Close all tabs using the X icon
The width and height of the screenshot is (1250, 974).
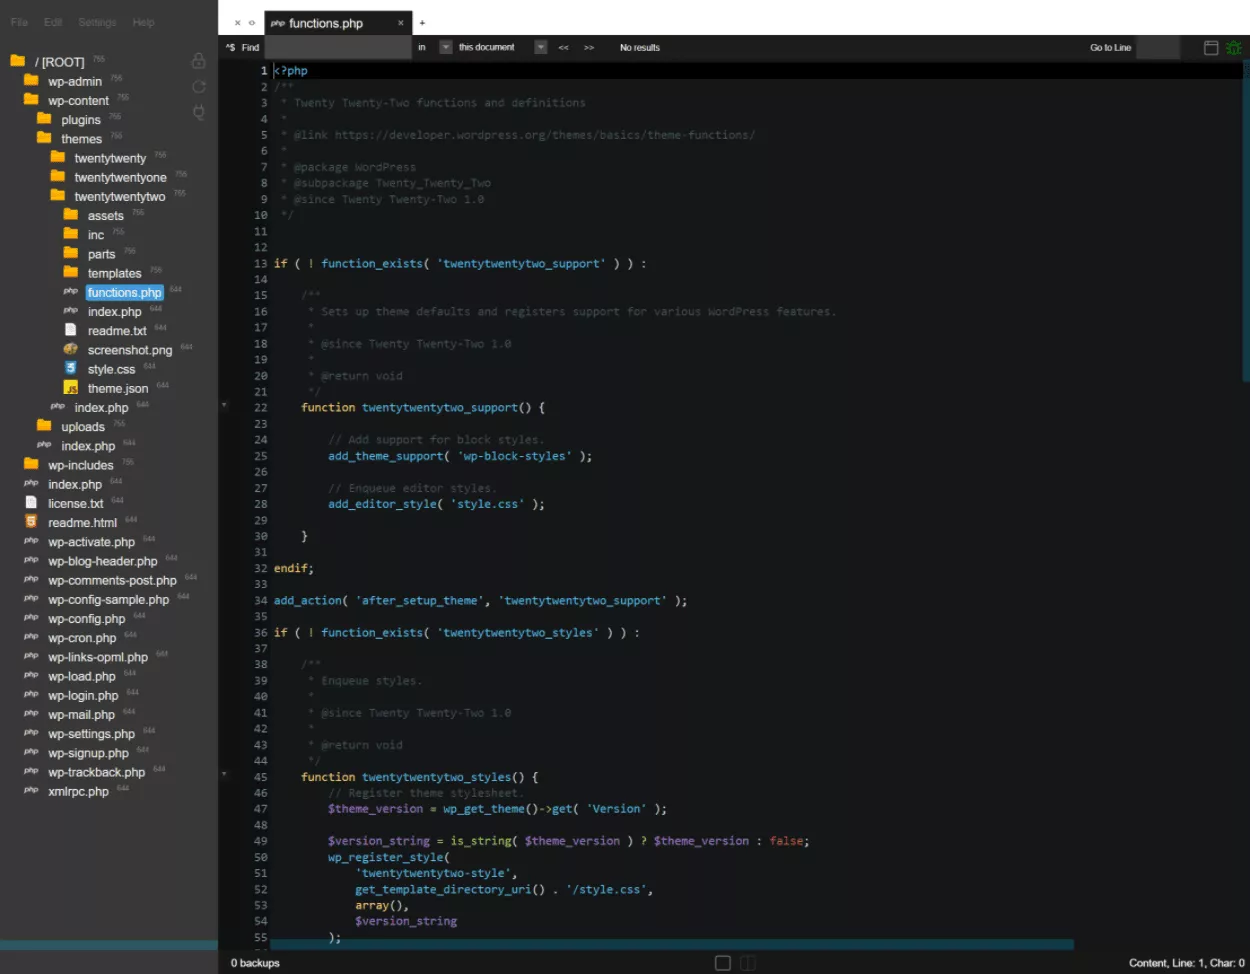click(x=237, y=23)
